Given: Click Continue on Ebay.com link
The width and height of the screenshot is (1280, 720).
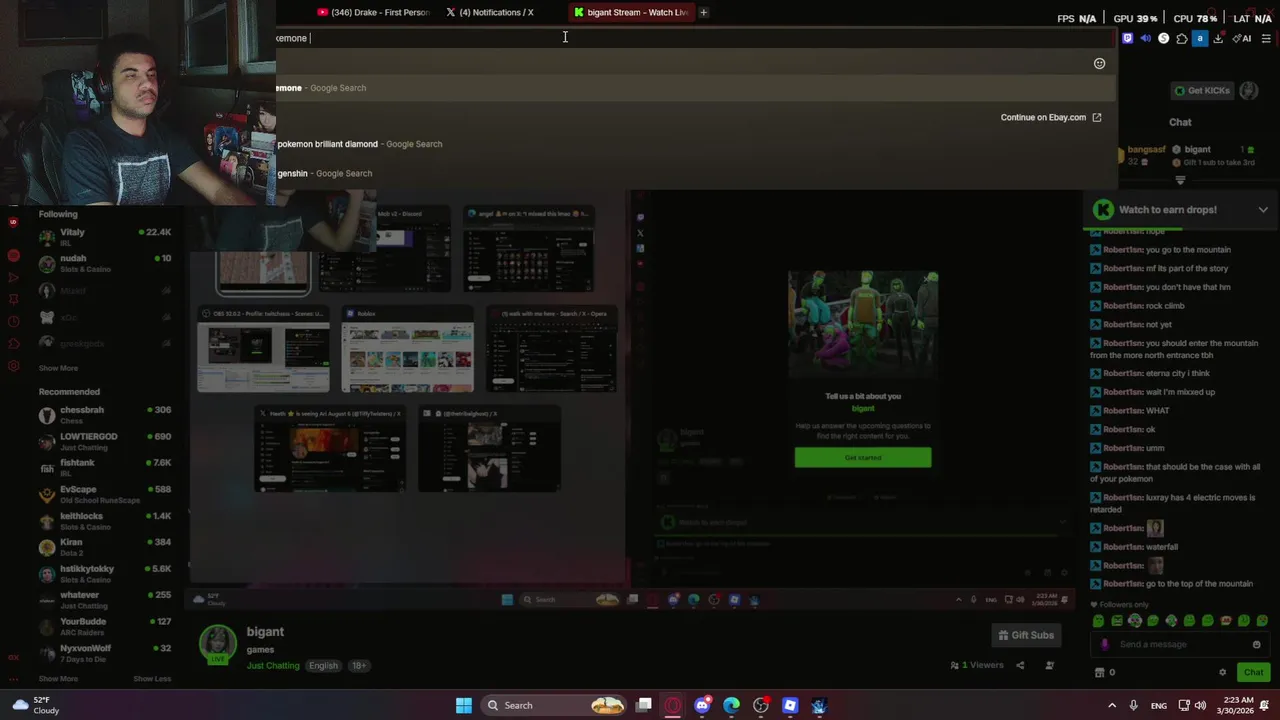Looking at the screenshot, I should click(x=1051, y=117).
